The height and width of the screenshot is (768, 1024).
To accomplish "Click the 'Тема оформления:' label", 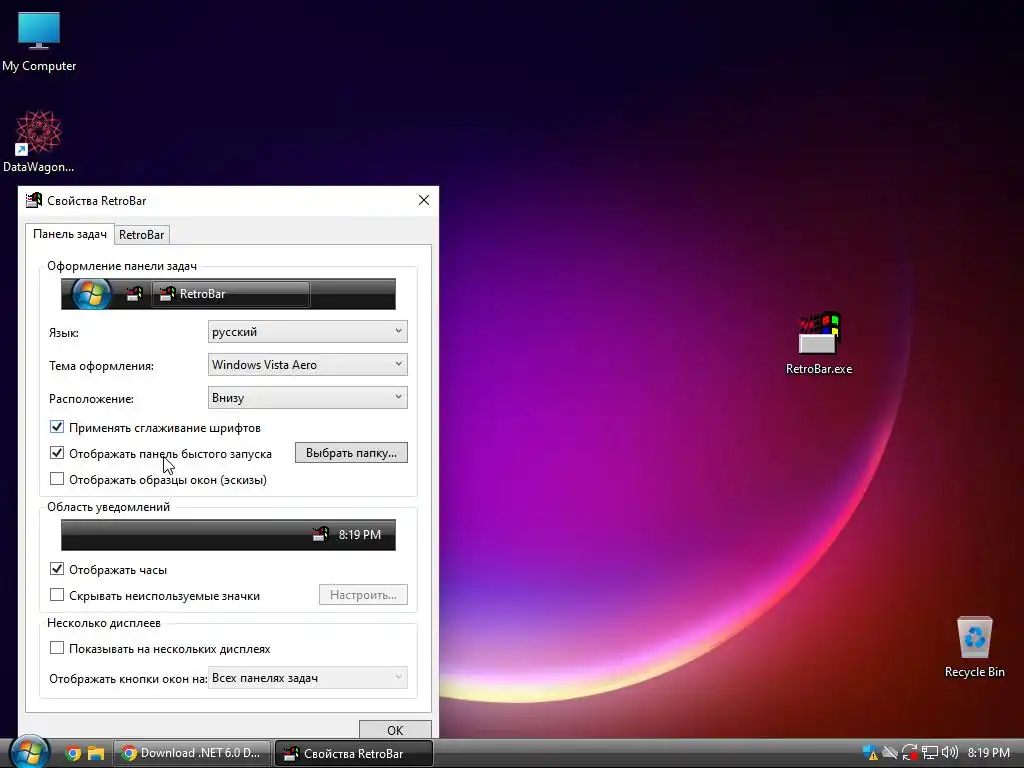I will pyautogui.click(x=101, y=366).
